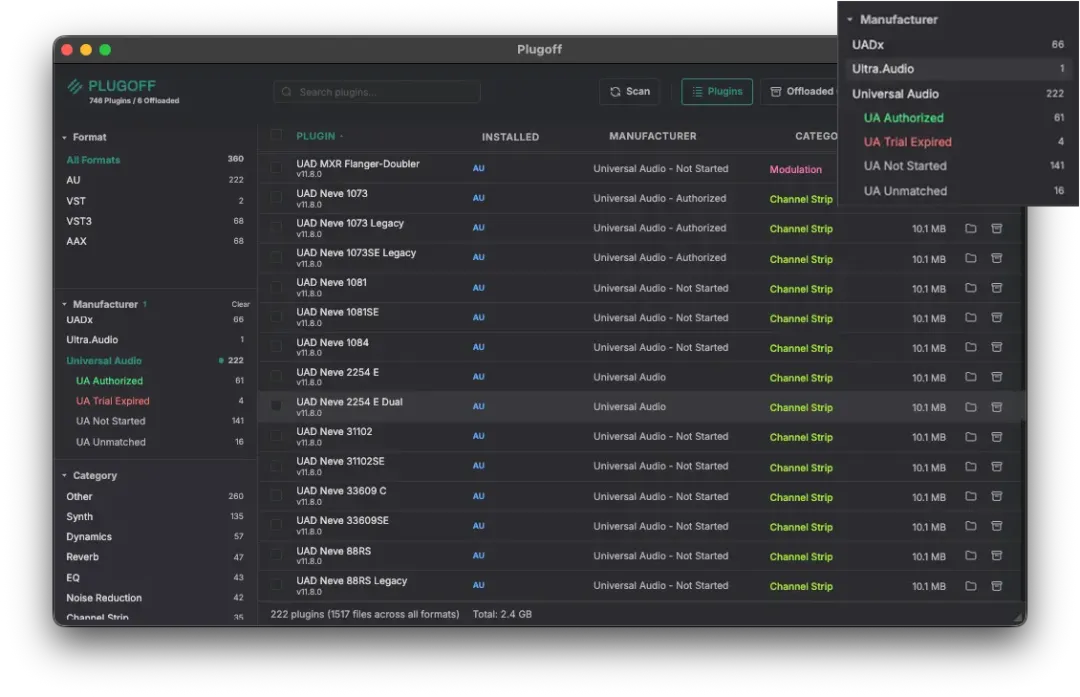Screen dimensions: 1080x697
Task: Open folder for UAD Neve 1073 Legacy
Action: [970, 228]
